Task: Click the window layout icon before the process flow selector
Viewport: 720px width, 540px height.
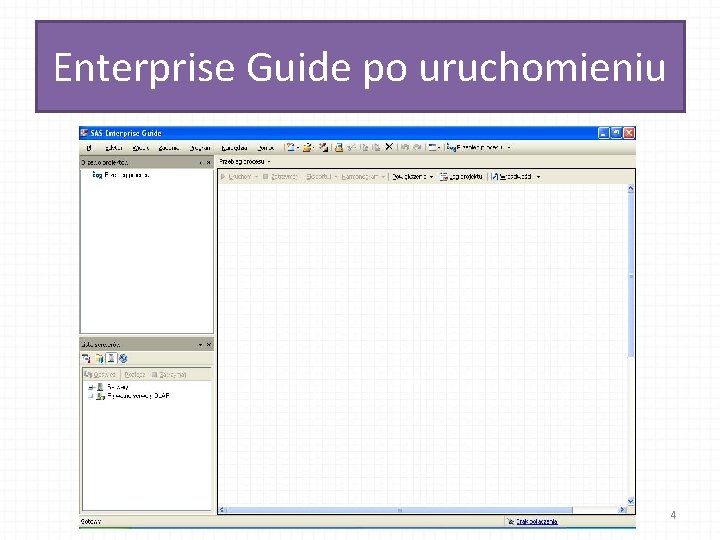Action: click(432, 147)
